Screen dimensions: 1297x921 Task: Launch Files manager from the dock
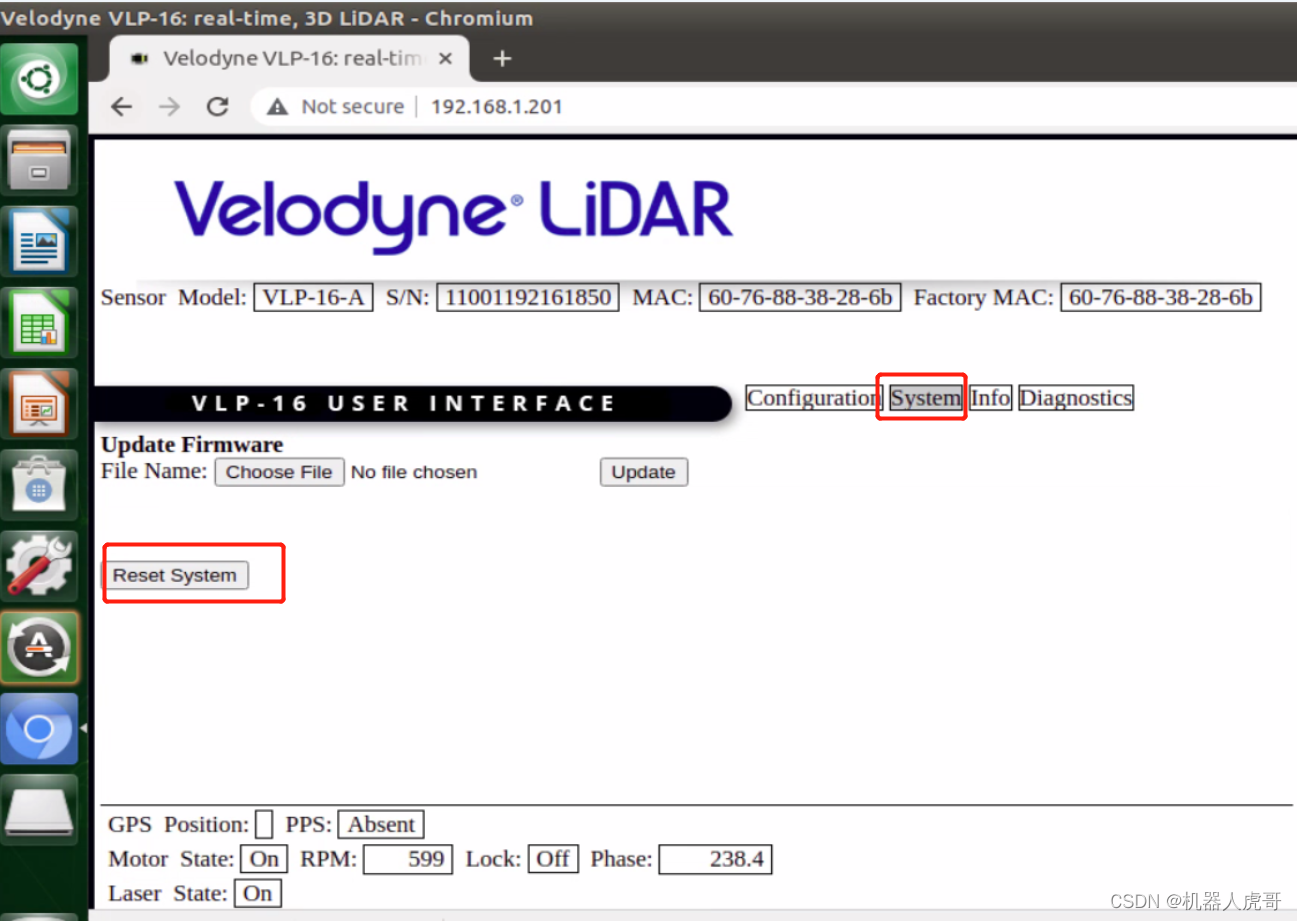tap(39, 159)
